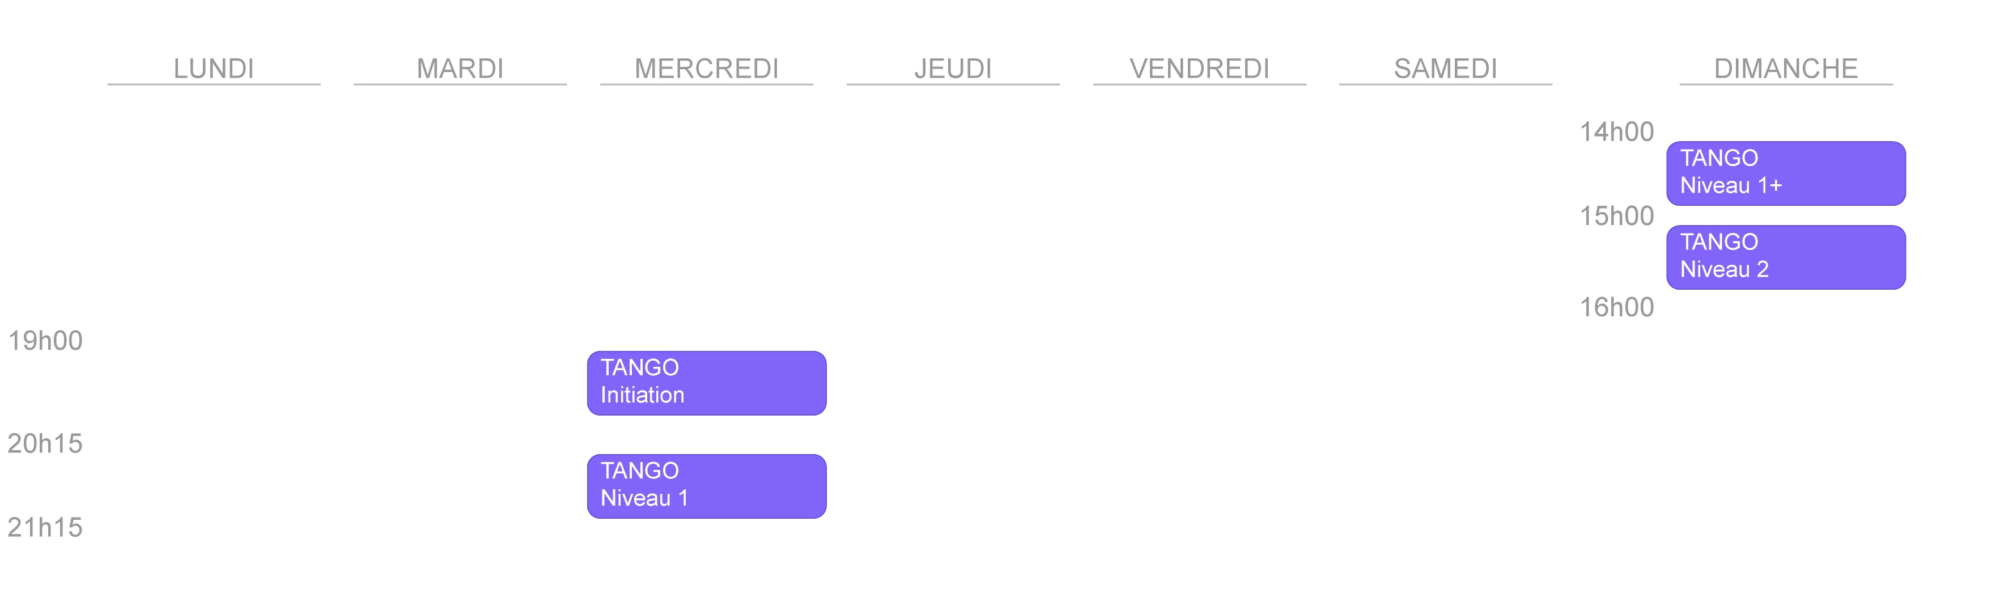Click the 20h15 time label
Image resolution: width=2000 pixels, height=593 pixels.
pos(45,444)
